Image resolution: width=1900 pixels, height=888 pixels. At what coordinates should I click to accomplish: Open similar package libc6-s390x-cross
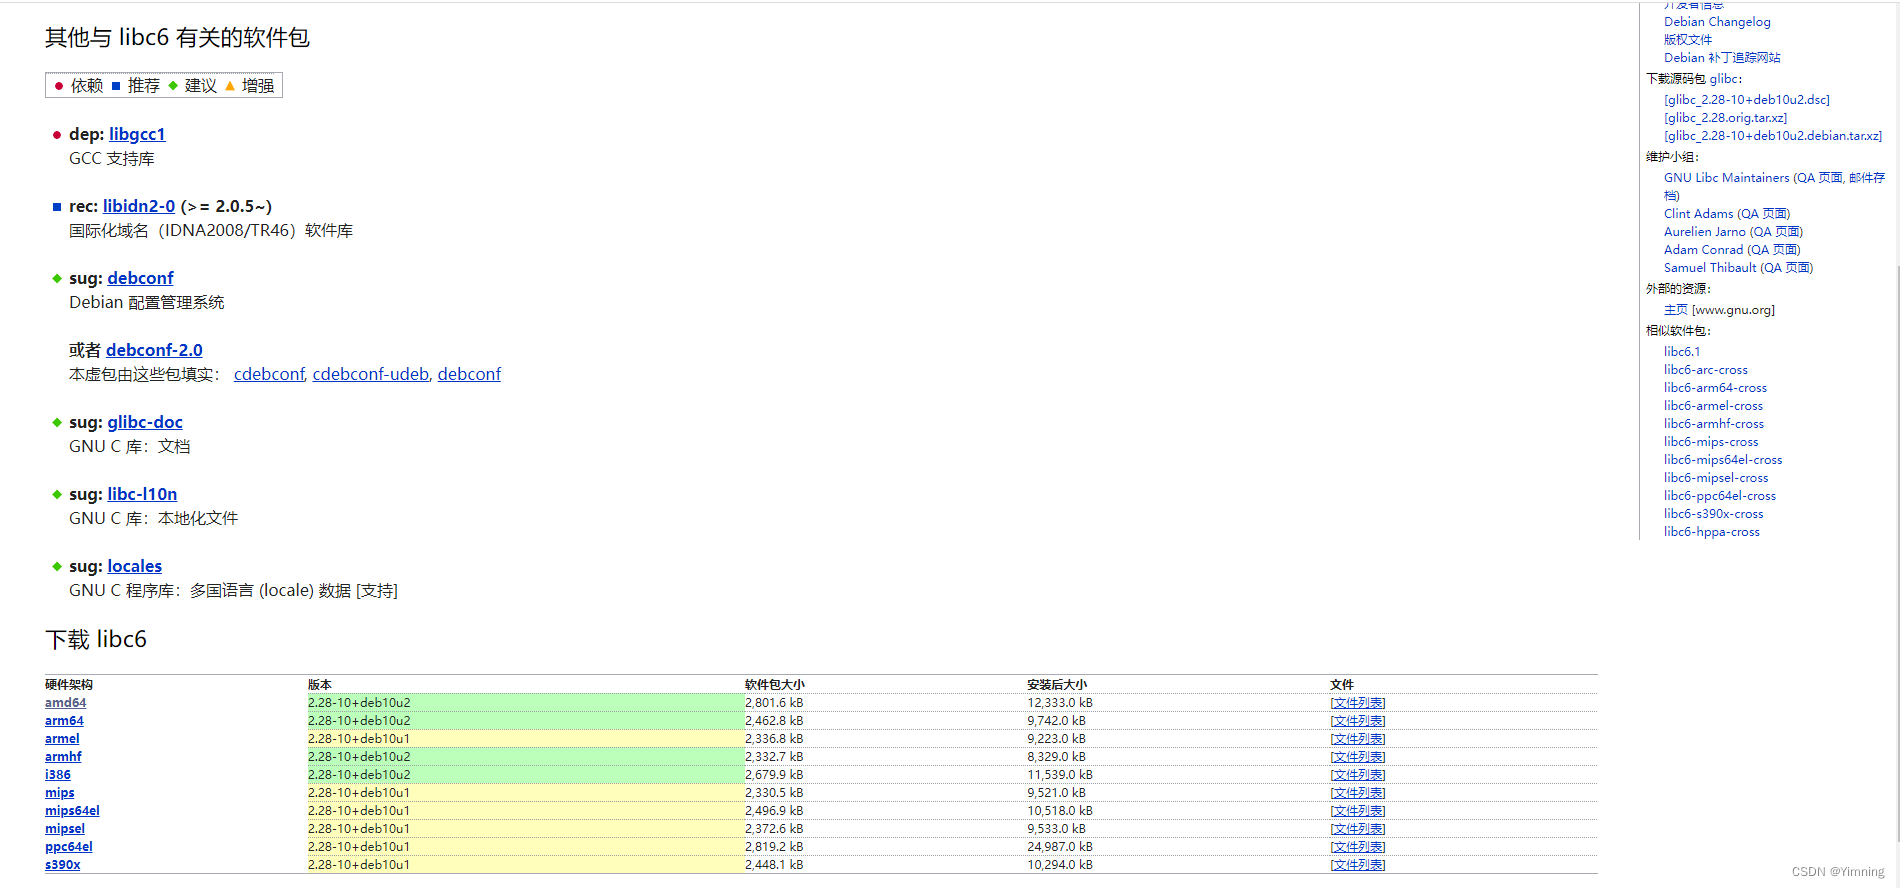(x=1714, y=514)
